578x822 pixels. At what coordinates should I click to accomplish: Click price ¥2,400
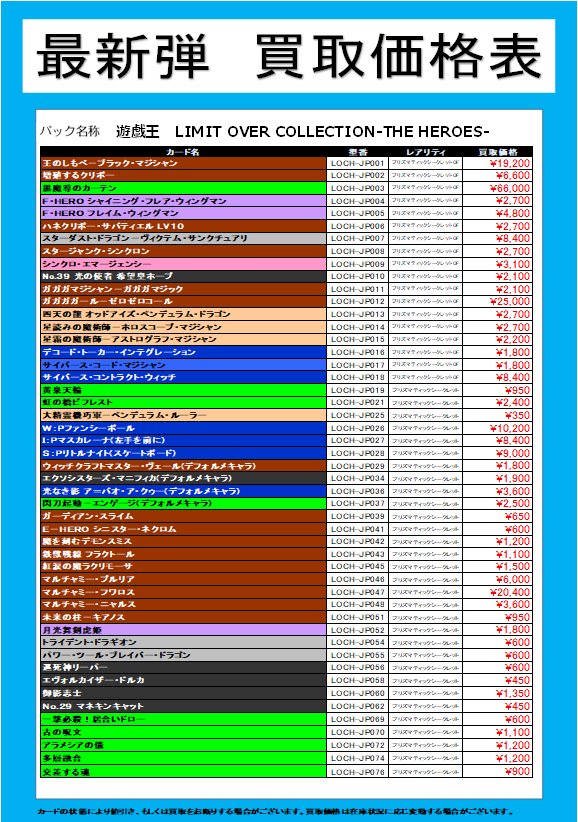pyautogui.click(x=512, y=403)
